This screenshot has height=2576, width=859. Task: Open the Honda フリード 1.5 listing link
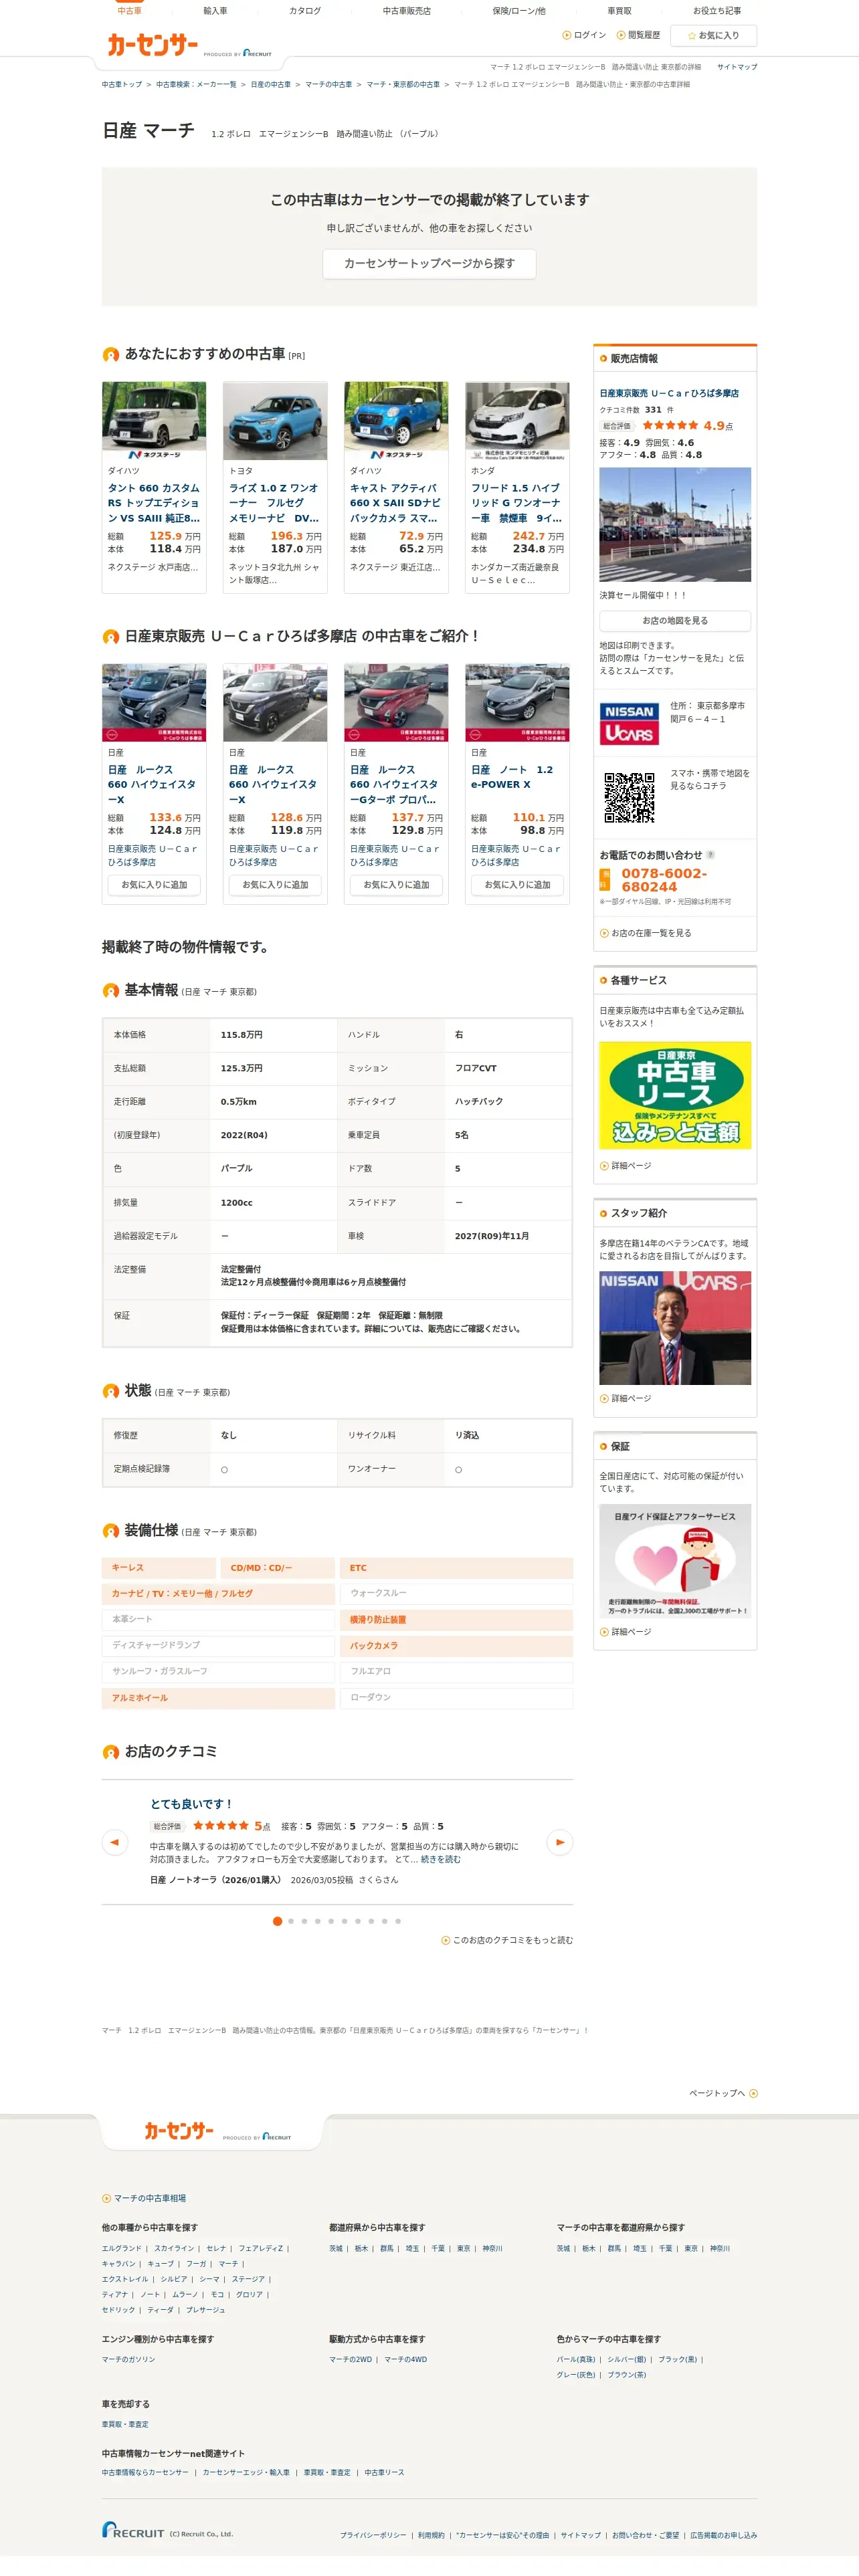tap(517, 503)
